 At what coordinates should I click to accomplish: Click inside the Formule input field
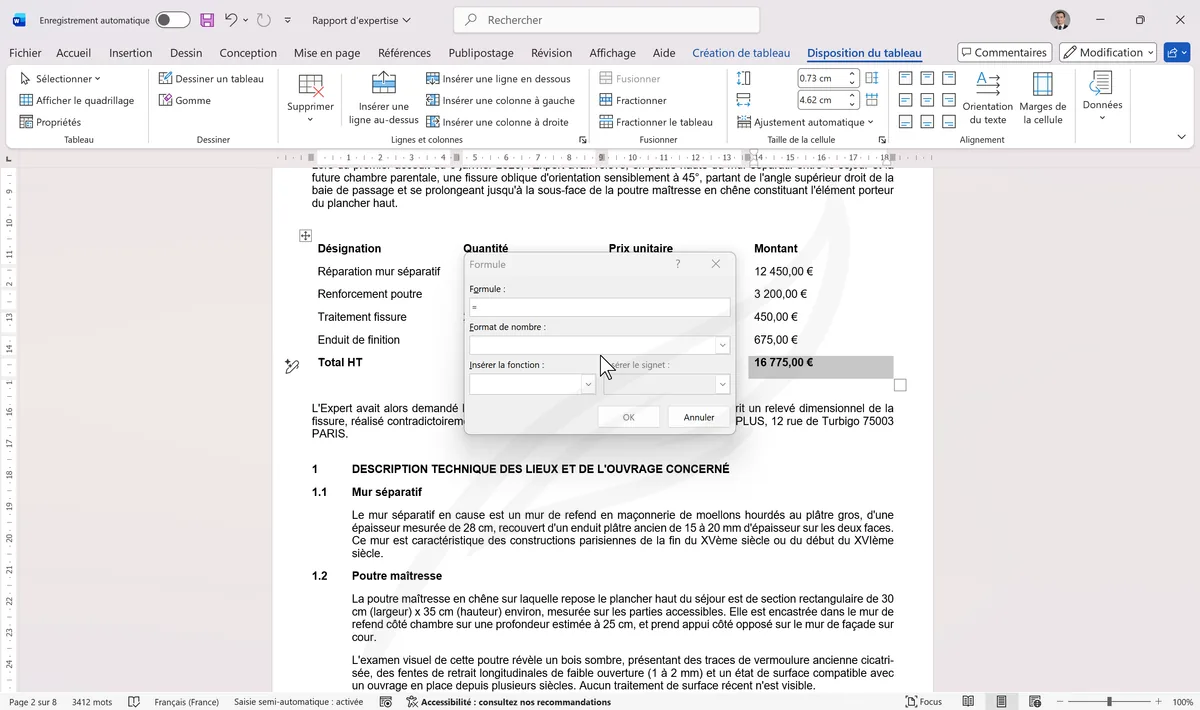[x=598, y=307]
